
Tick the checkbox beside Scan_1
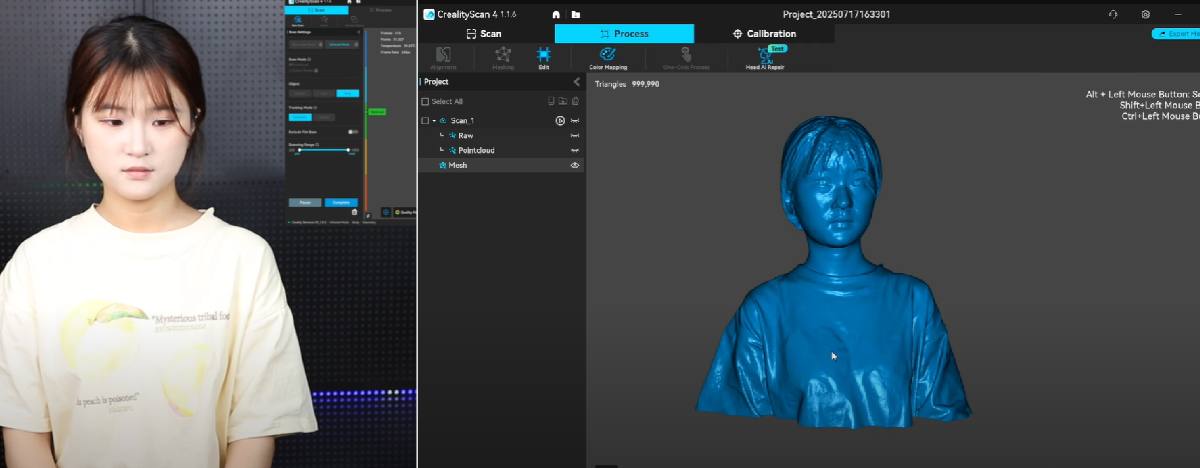pyautogui.click(x=425, y=120)
